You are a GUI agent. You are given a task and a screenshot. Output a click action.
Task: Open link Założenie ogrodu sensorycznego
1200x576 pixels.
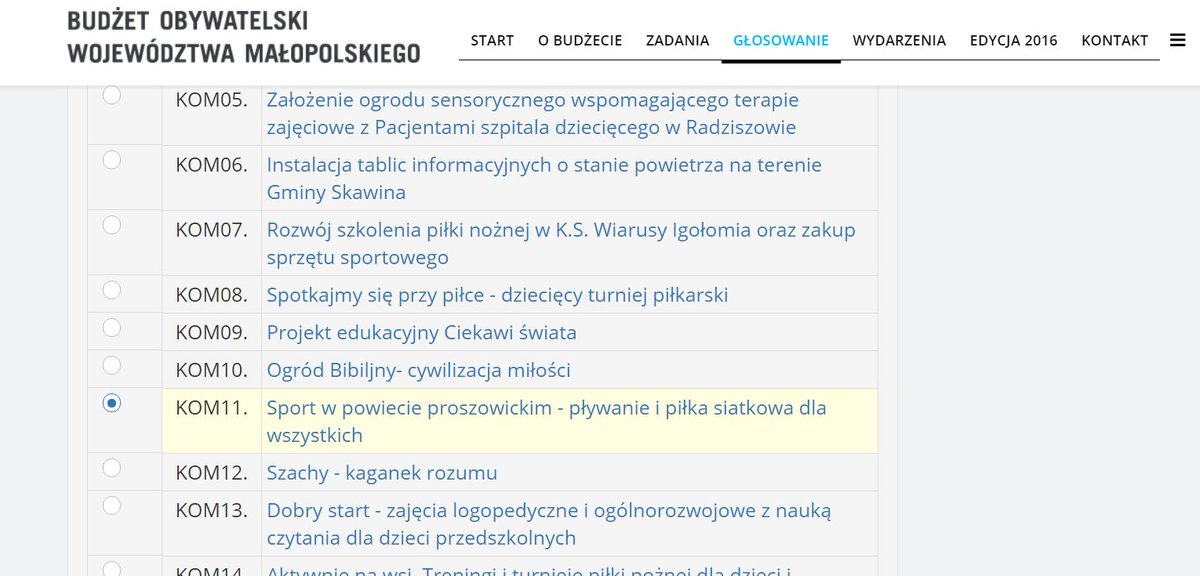(x=533, y=113)
